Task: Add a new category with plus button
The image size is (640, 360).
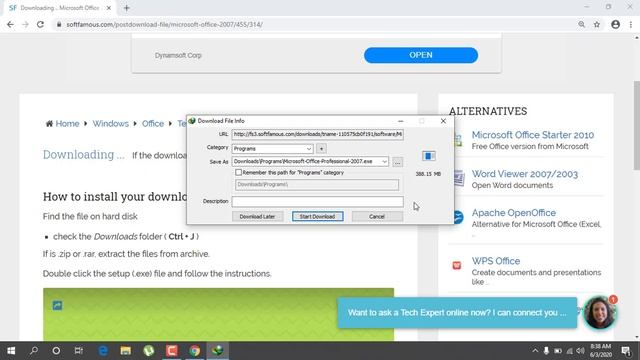Action: (x=321, y=149)
